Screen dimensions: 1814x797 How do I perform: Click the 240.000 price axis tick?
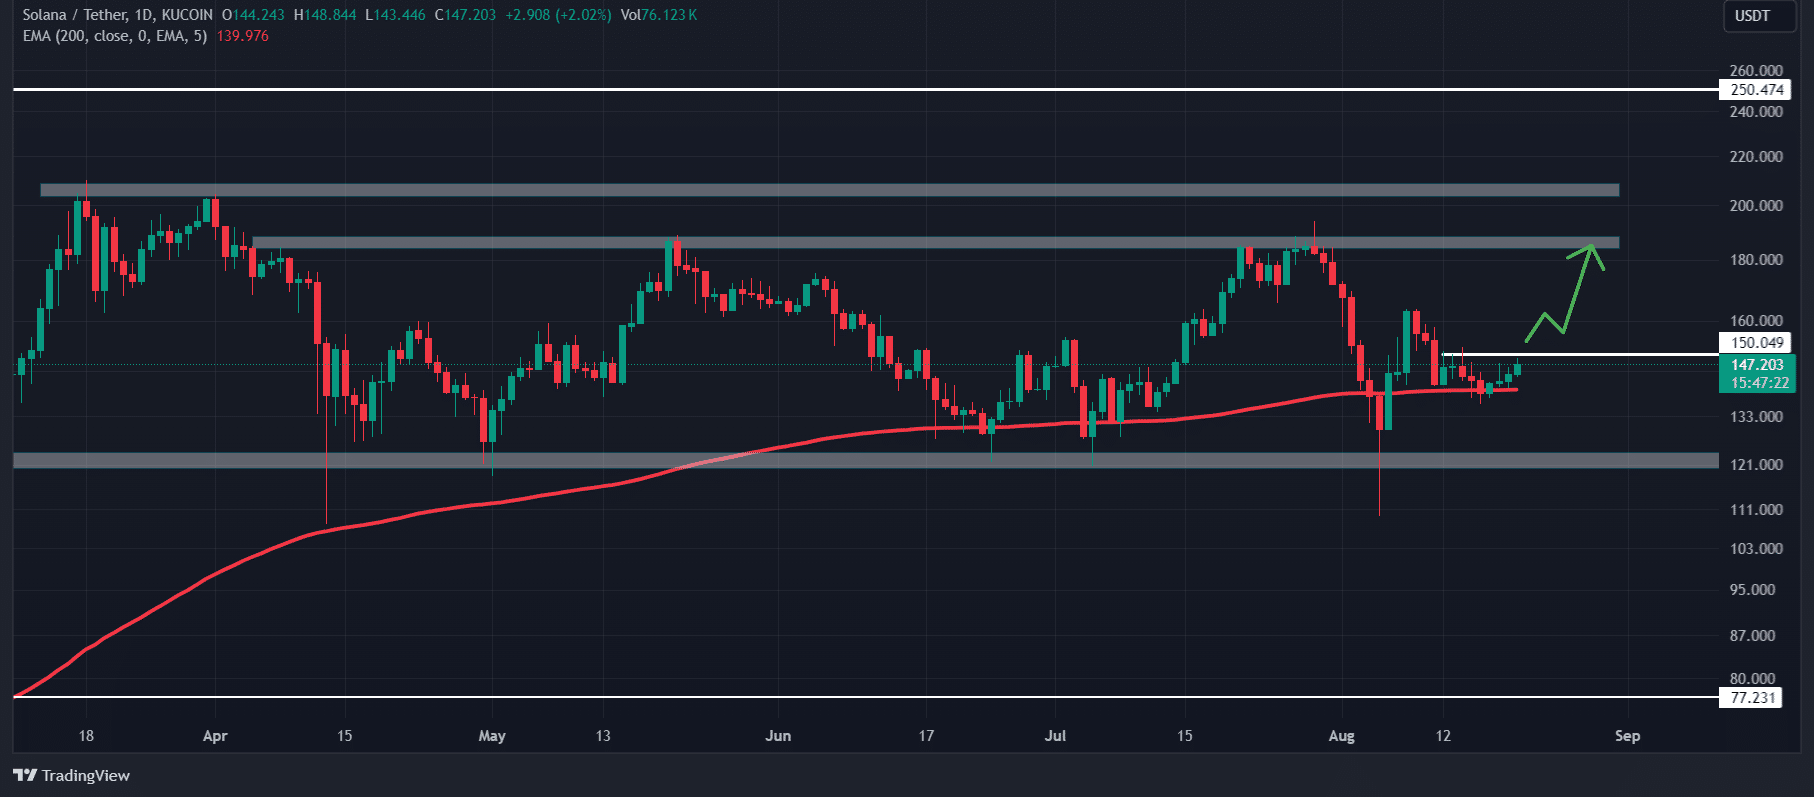pos(1756,112)
